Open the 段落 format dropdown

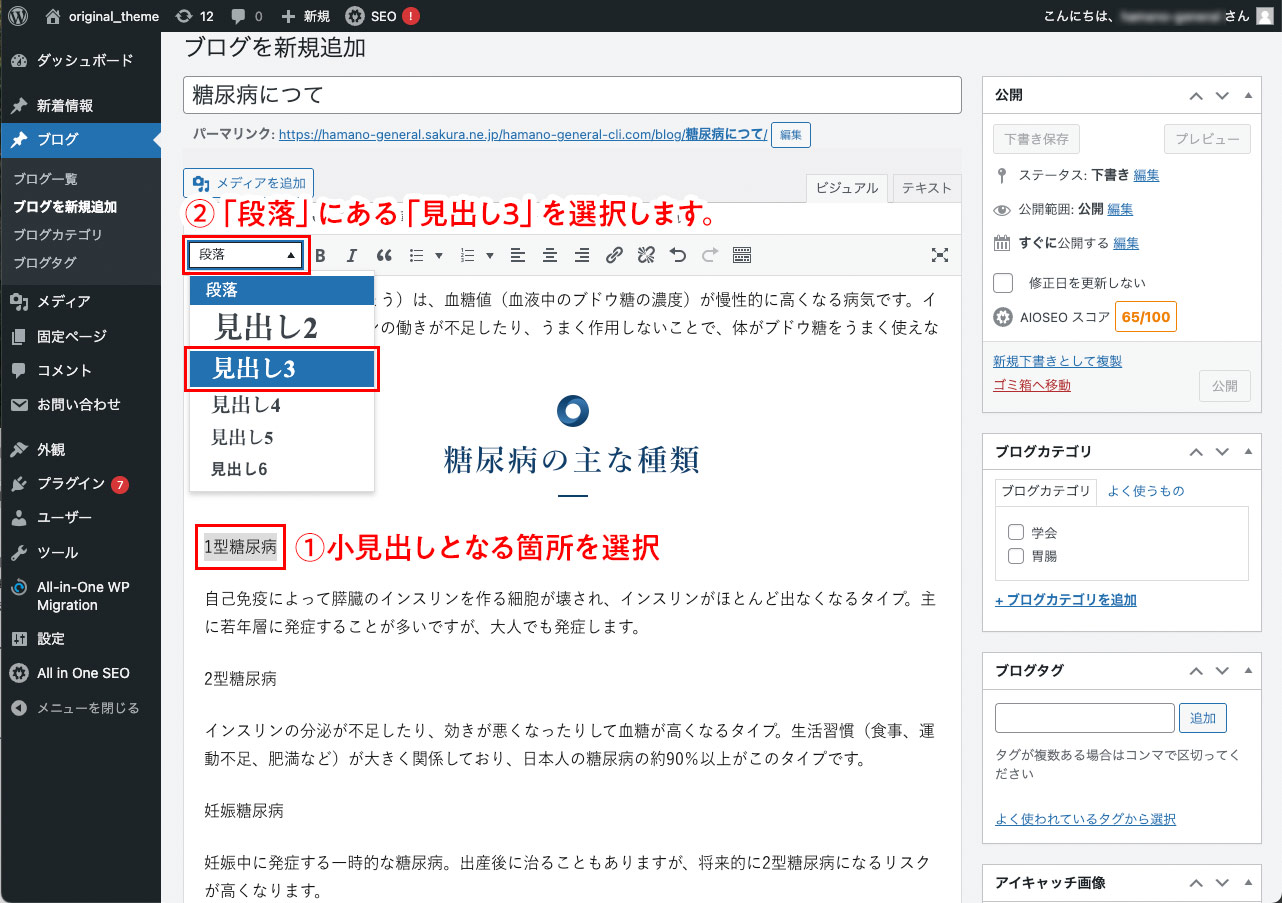coord(247,255)
